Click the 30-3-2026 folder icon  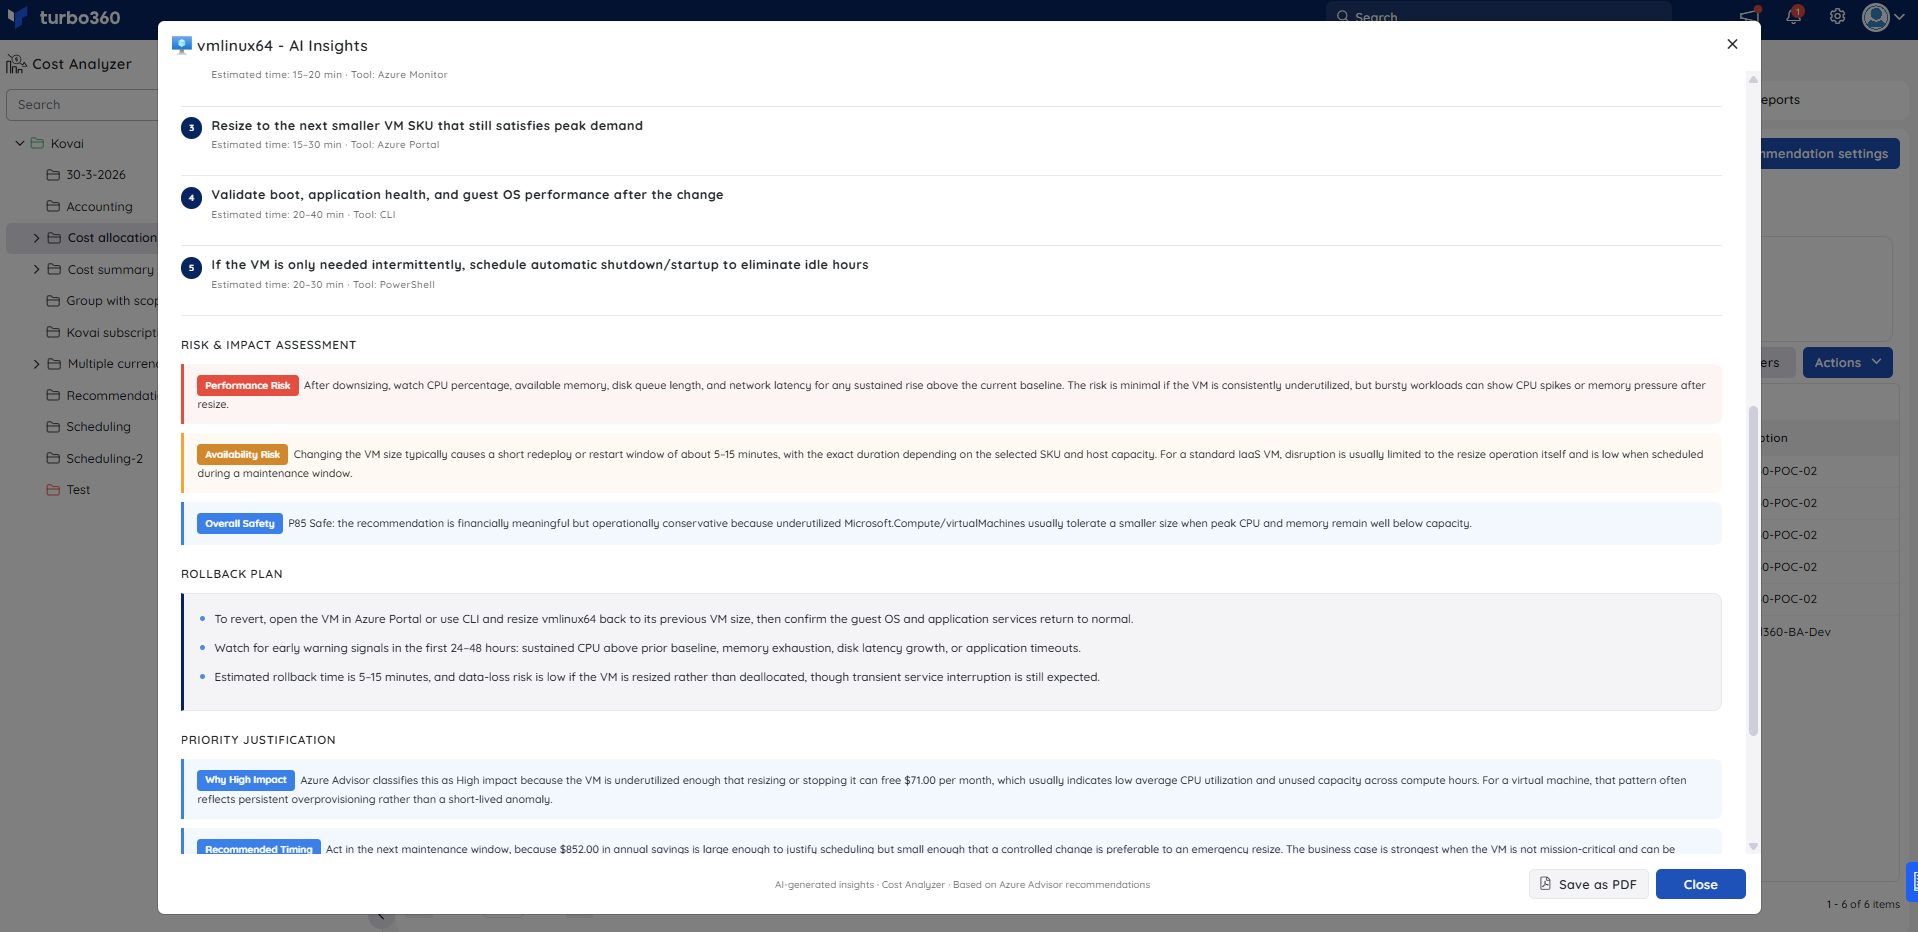pos(53,174)
